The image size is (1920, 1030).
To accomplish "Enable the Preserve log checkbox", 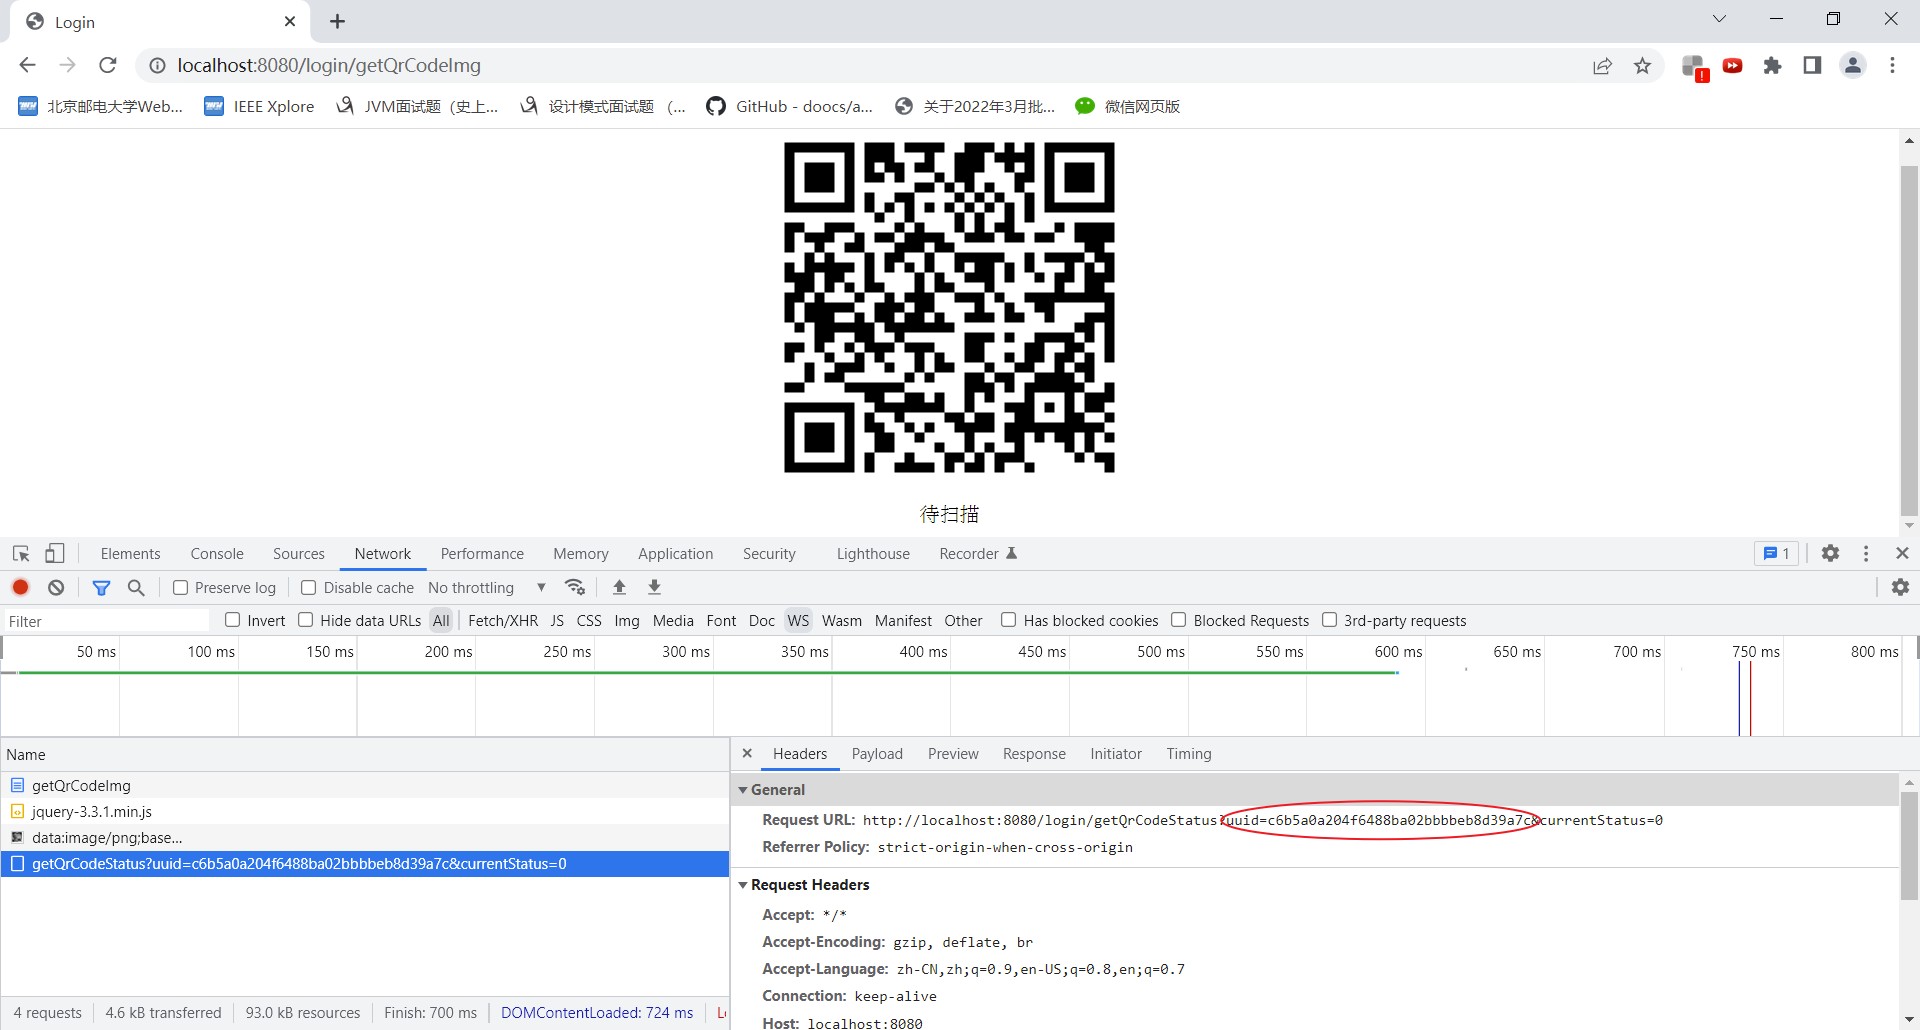I will [181, 588].
